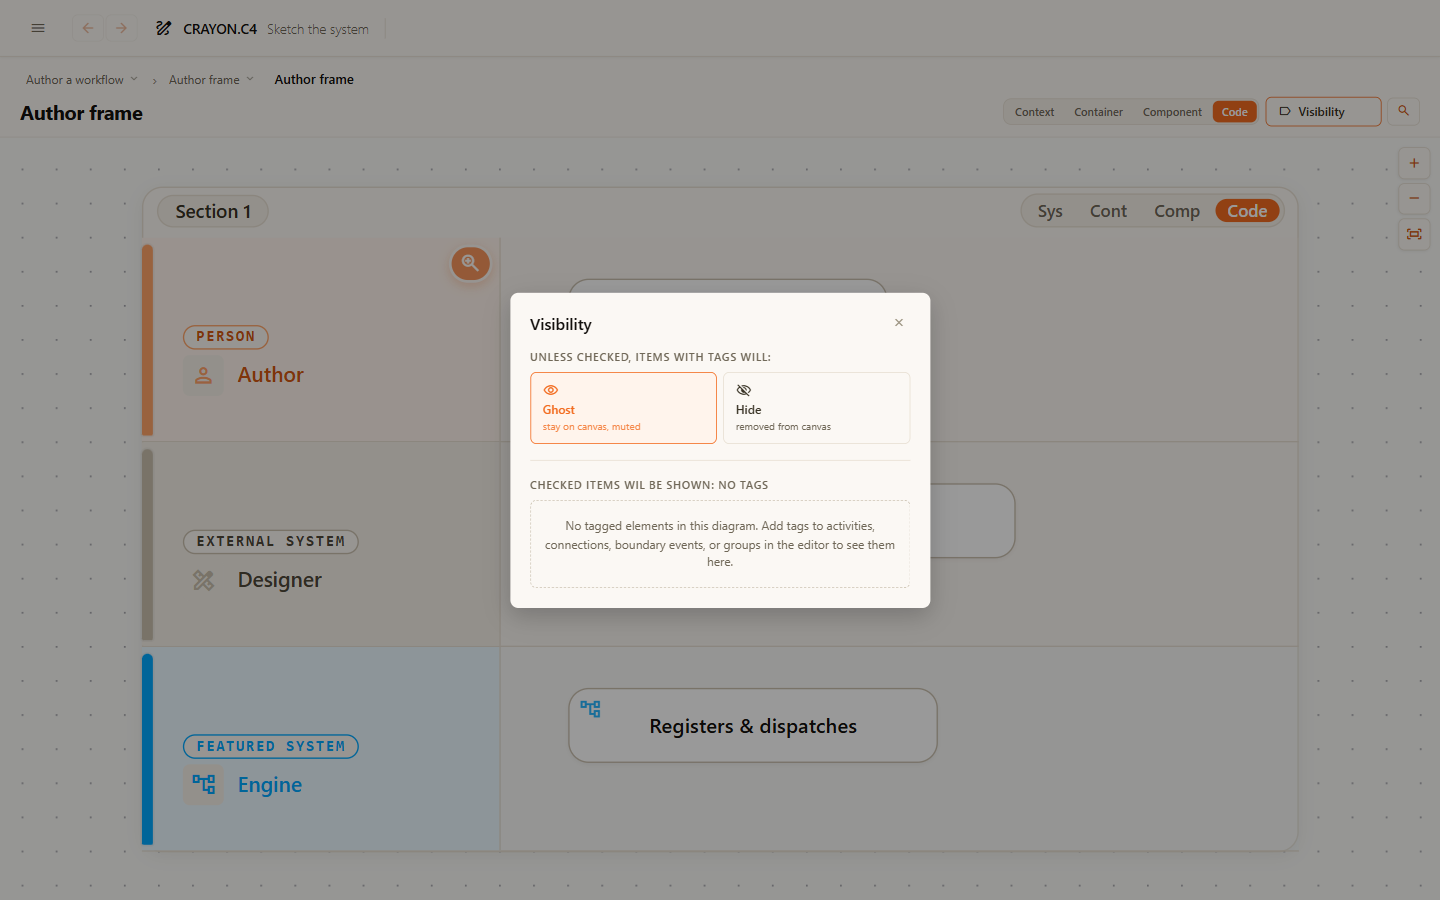Go back with the left arrow
The width and height of the screenshot is (1440, 900).
click(88, 28)
